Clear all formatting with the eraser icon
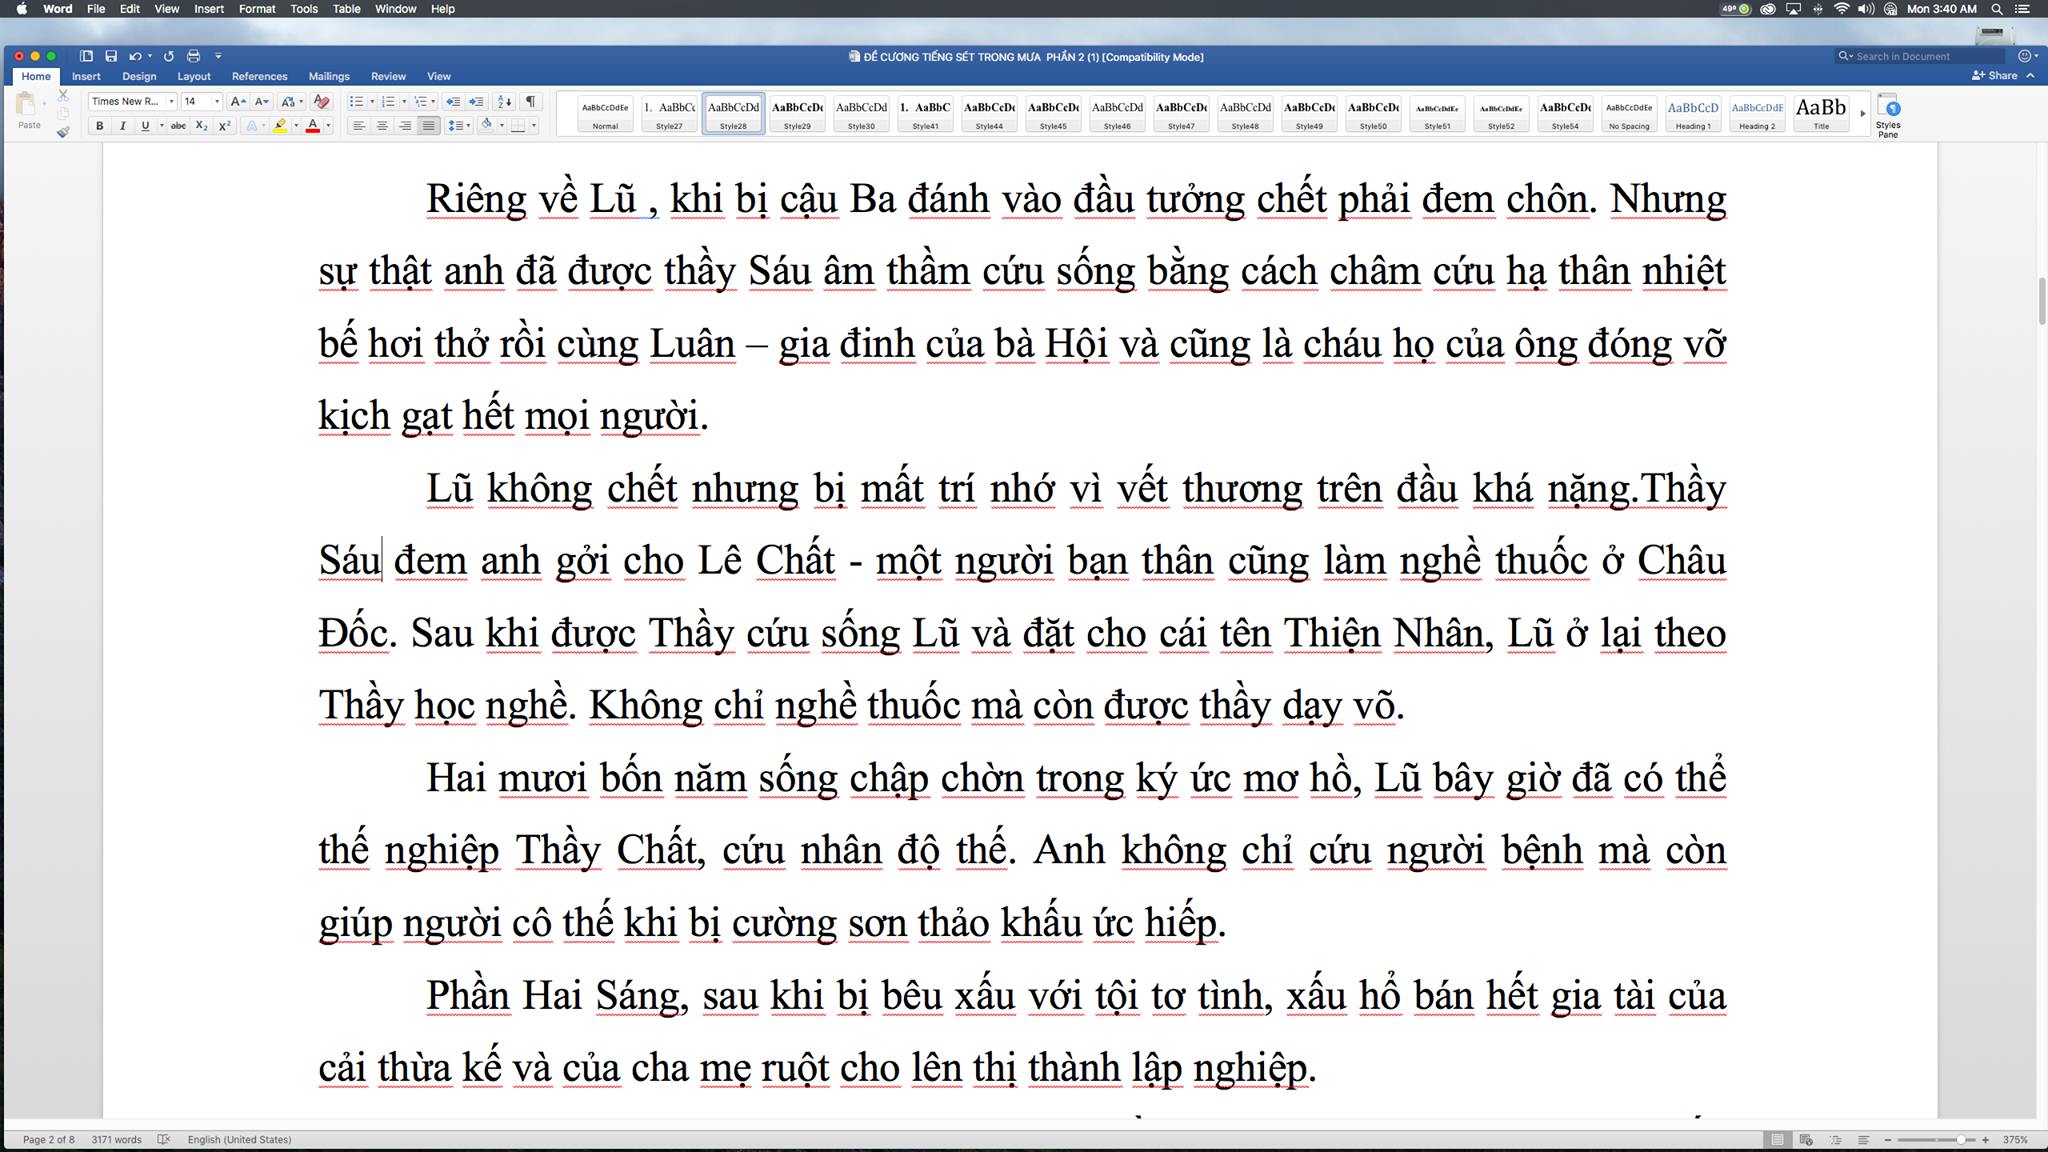This screenshot has height=1152, width=2048. pyautogui.click(x=321, y=101)
